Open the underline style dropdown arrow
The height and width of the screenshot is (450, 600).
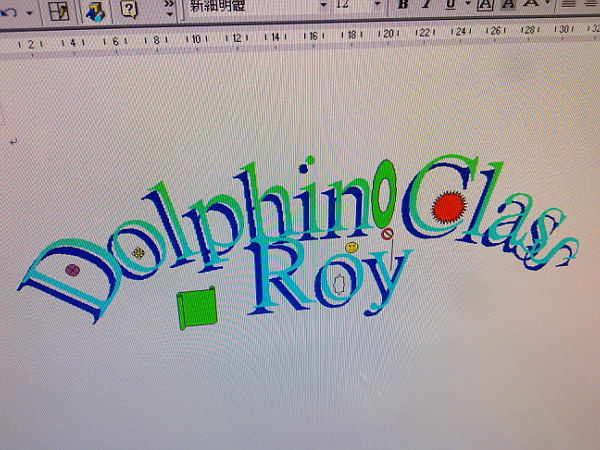tap(468, 4)
